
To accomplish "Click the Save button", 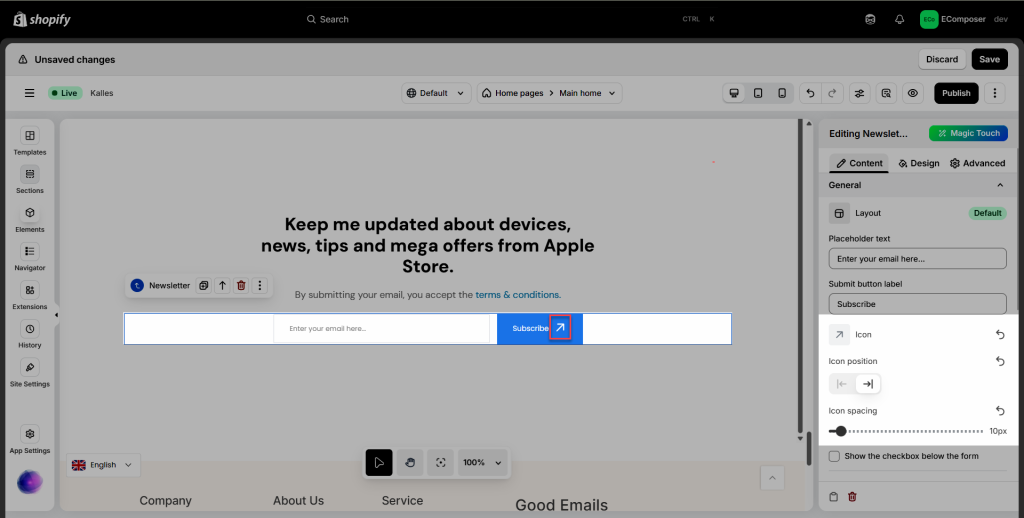I will (988, 59).
